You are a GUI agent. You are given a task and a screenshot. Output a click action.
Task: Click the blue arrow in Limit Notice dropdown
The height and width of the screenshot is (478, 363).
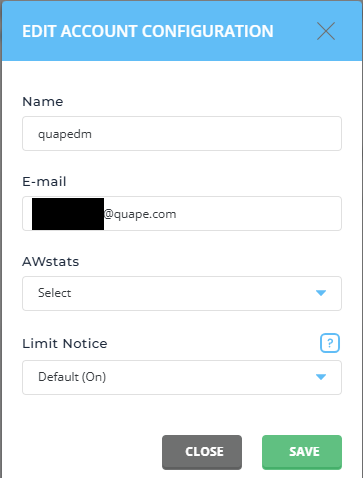321,377
